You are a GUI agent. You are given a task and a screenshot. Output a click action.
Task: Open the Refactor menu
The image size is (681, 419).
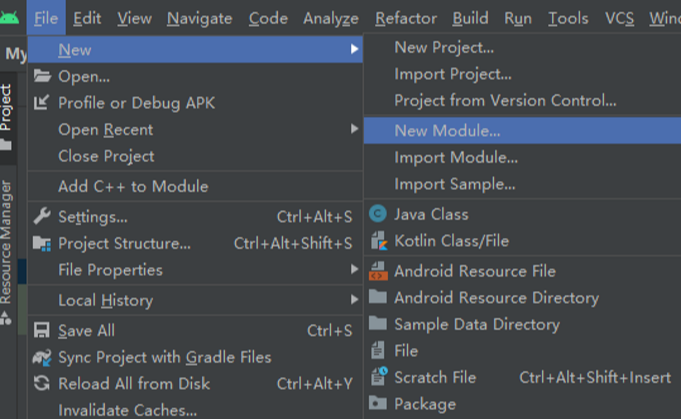tap(405, 18)
